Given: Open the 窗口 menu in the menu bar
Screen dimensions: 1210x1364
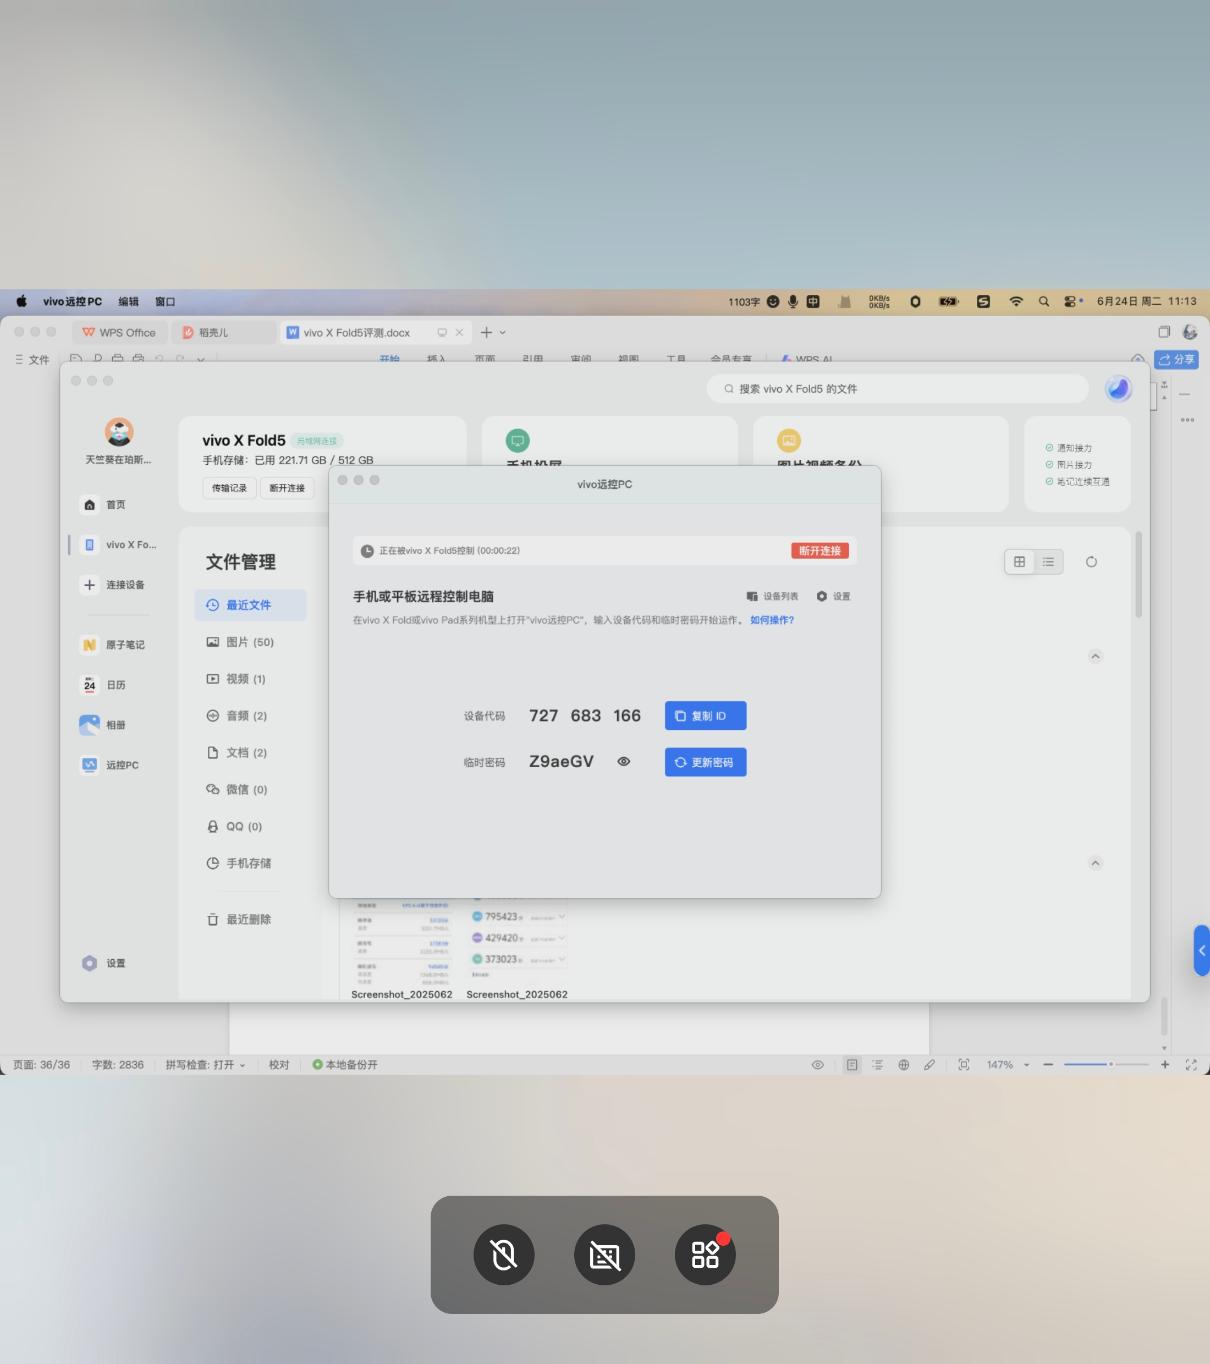Looking at the screenshot, I should 165,301.
